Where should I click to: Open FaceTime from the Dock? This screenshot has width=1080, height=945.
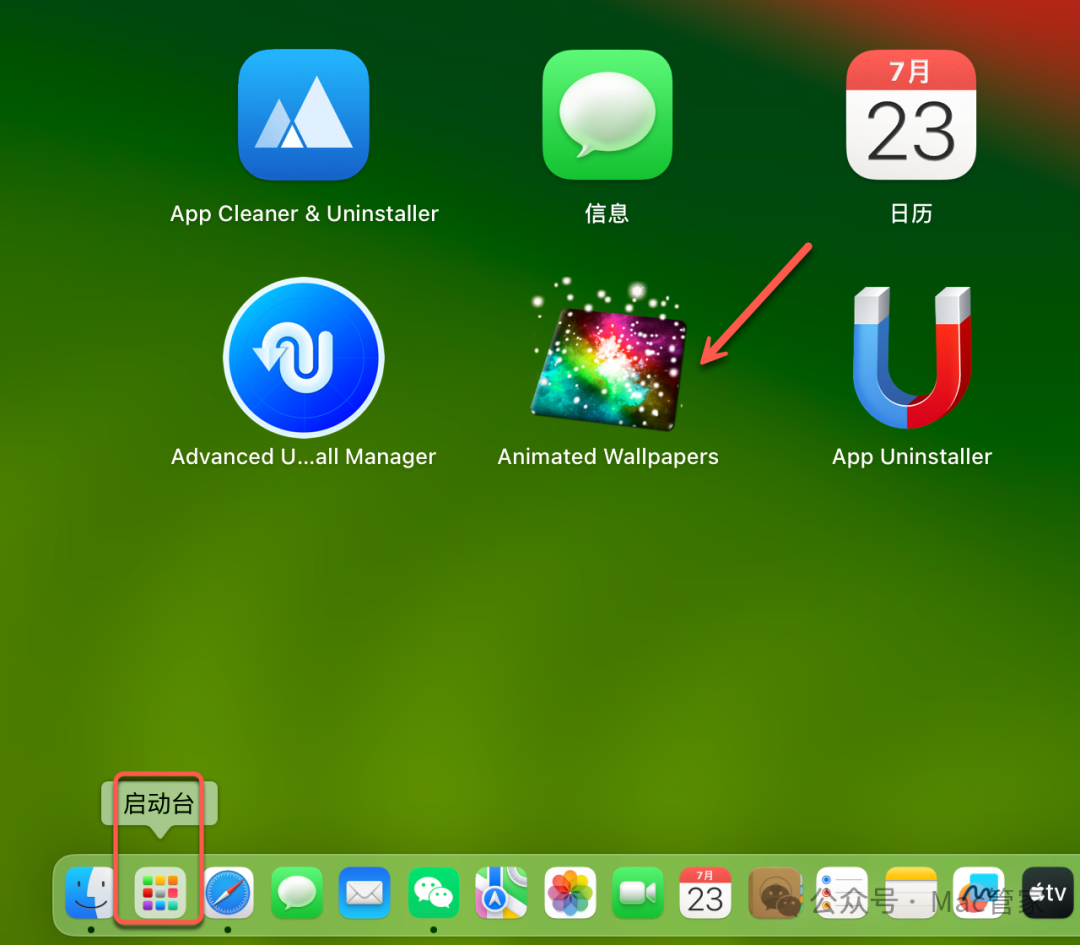[638, 893]
